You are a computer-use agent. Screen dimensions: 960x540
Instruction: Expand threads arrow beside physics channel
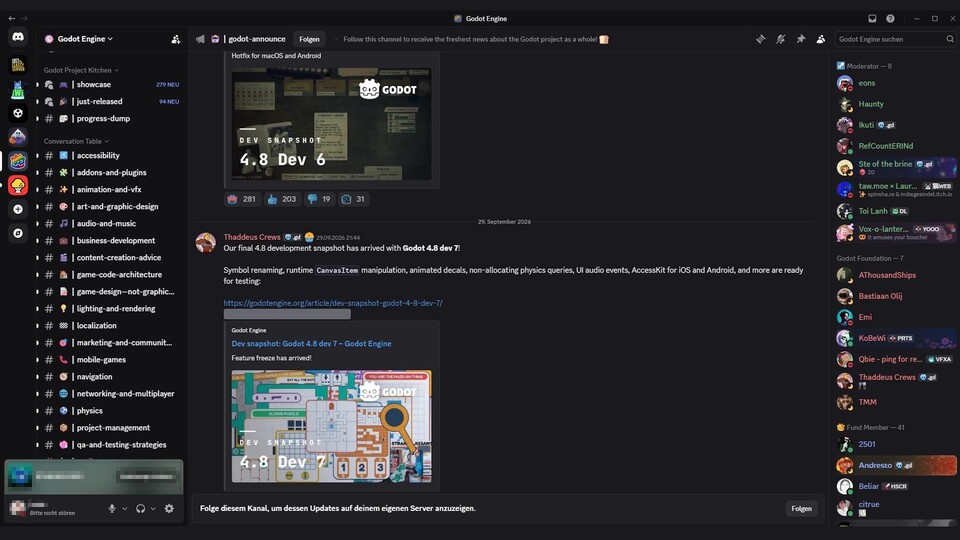click(37, 411)
